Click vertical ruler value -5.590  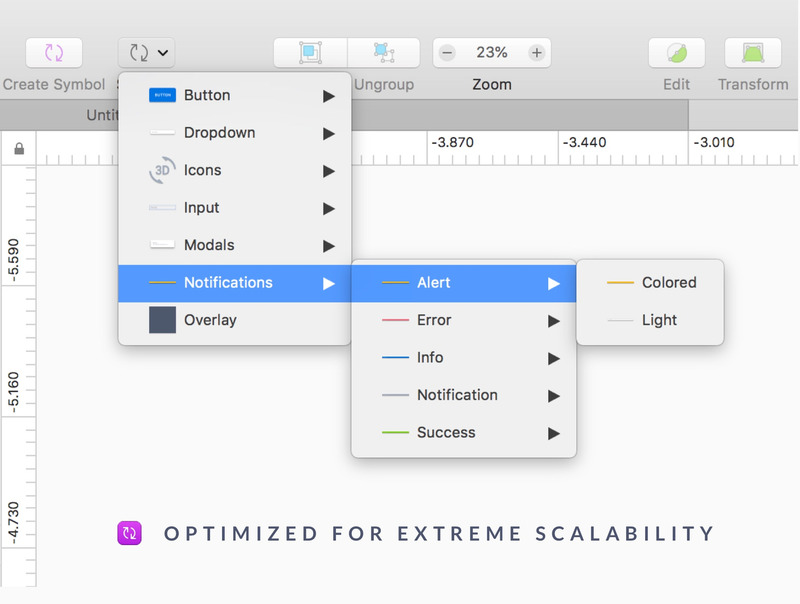point(13,260)
